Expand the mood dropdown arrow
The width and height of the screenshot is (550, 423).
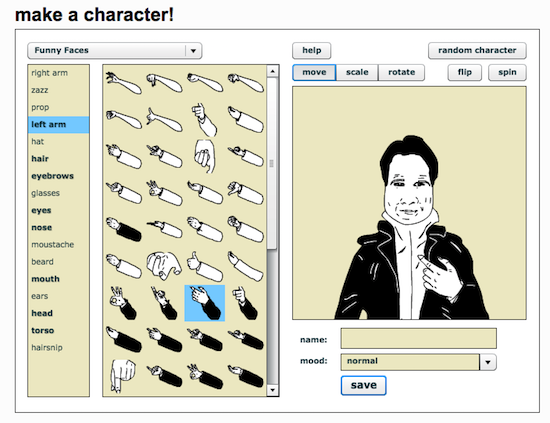click(488, 362)
